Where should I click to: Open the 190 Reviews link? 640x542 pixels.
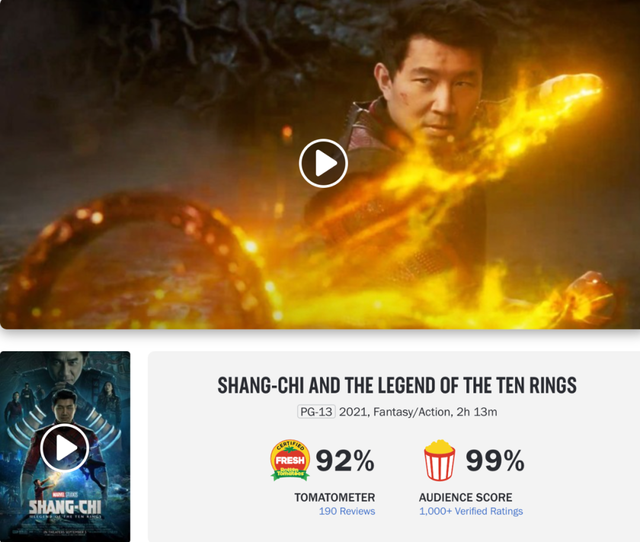[347, 511]
